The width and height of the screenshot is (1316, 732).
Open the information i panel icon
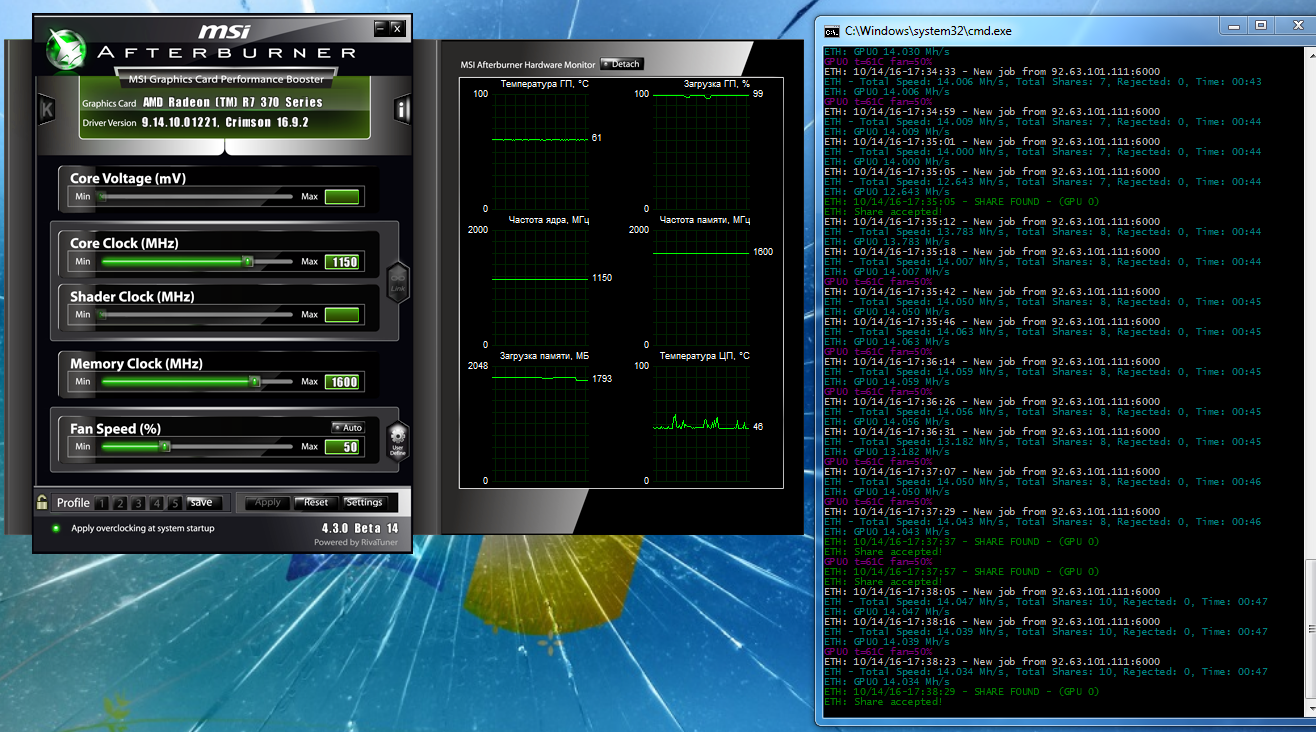(402, 109)
